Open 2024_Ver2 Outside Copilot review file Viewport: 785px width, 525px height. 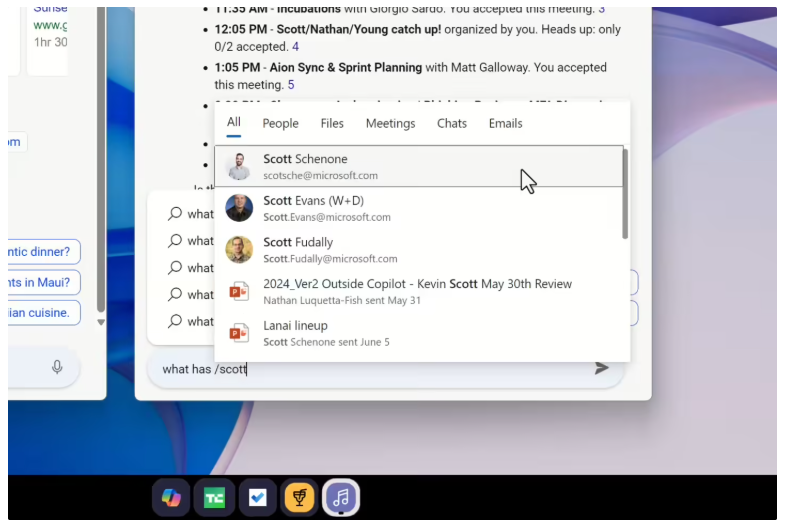click(419, 291)
